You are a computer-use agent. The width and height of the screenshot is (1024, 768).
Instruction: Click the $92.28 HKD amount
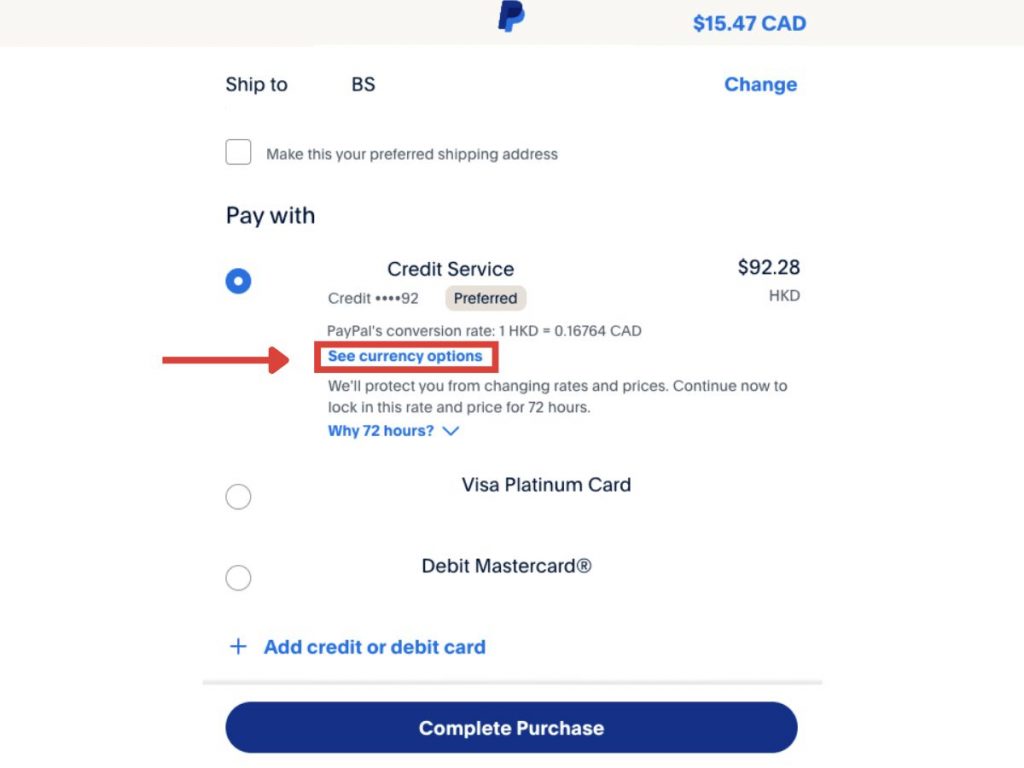point(768,268)
